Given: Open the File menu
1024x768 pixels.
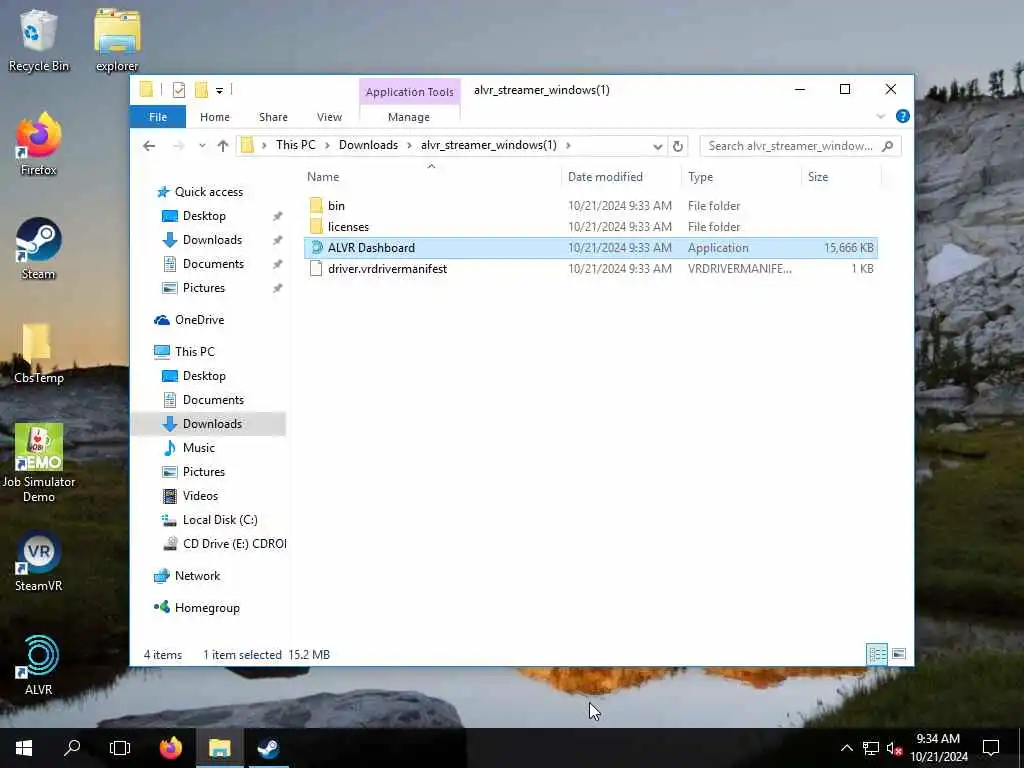Looking at the screenshot, I should click(x=158, y=117).
